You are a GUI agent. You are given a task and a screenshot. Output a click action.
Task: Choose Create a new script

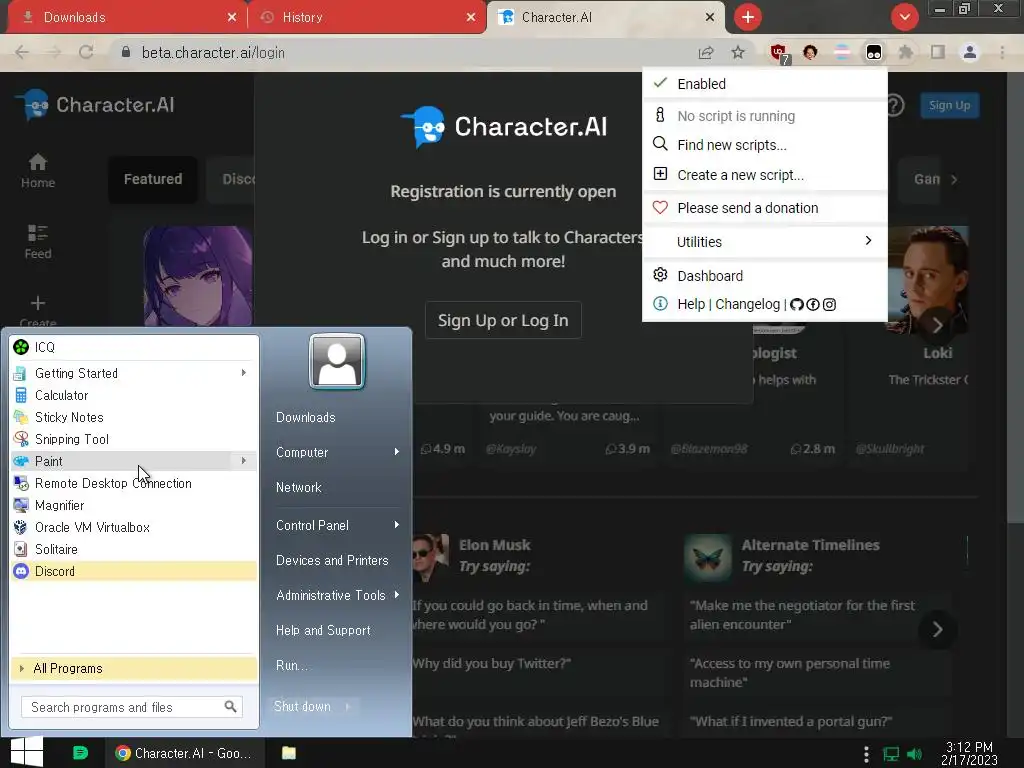765,175
